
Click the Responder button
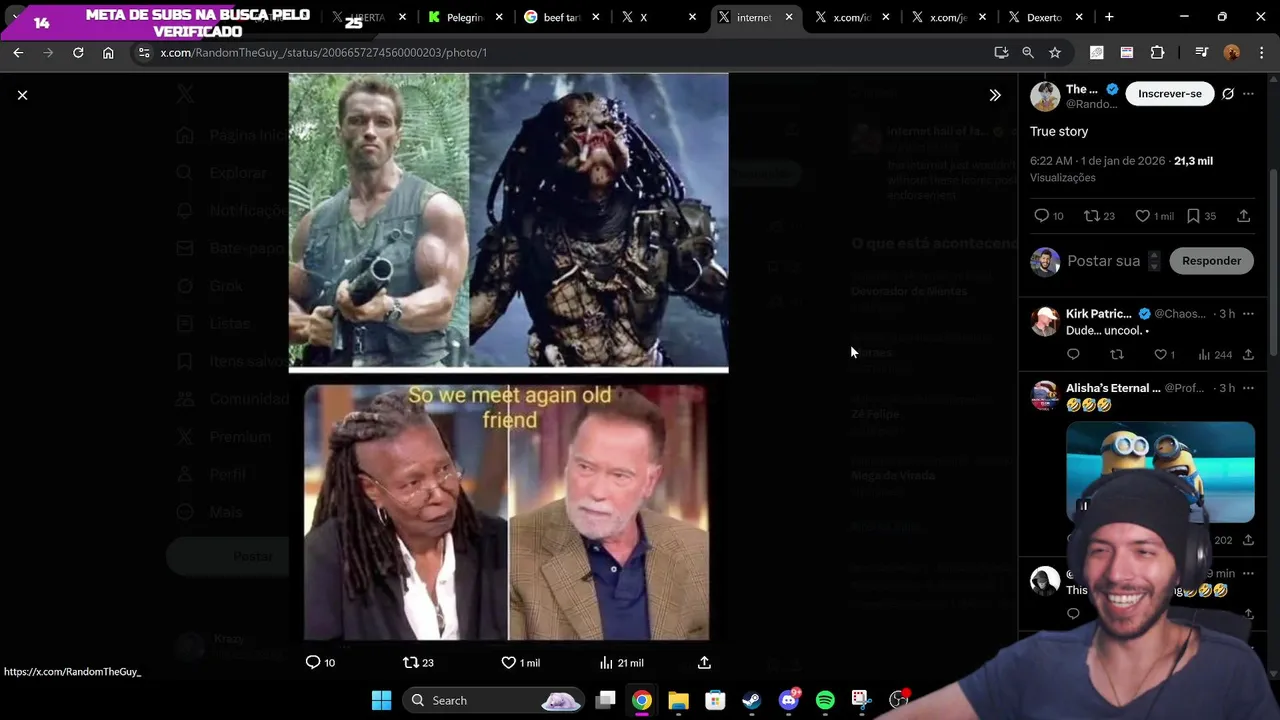1211,261
